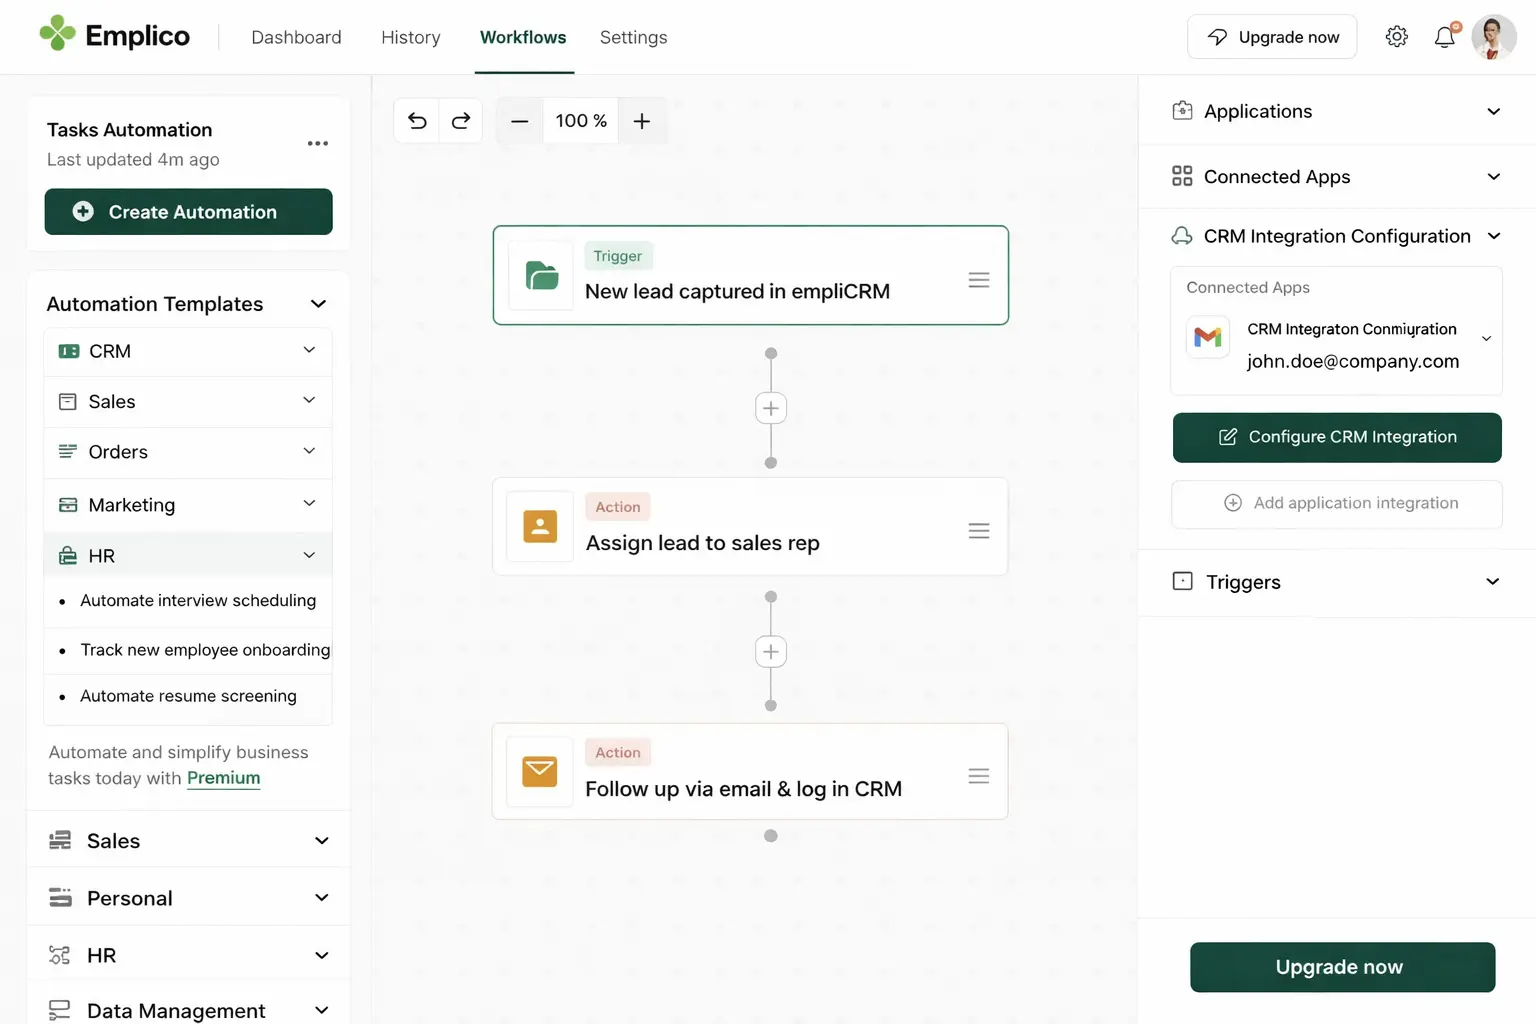Switch to the History tab
Viewport: 1536px width, 1024px height.
pos(410,37)
